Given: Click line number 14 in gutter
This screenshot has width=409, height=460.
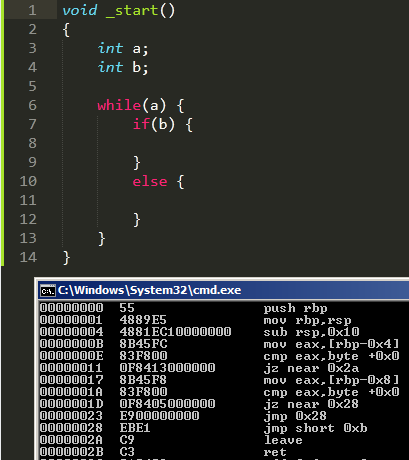Looking at the screenshot, I should click(x=28, y=257).
